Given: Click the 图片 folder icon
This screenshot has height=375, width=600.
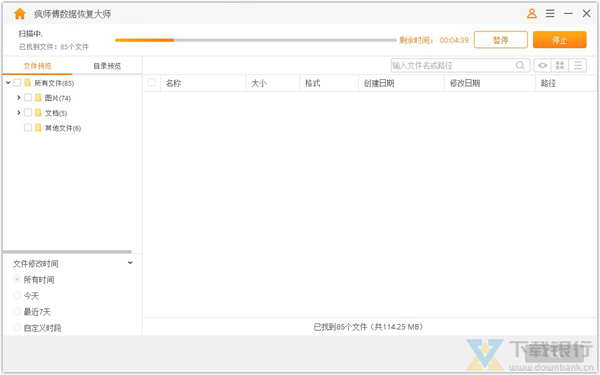Looking at the screenshot, I should (38, 98).
